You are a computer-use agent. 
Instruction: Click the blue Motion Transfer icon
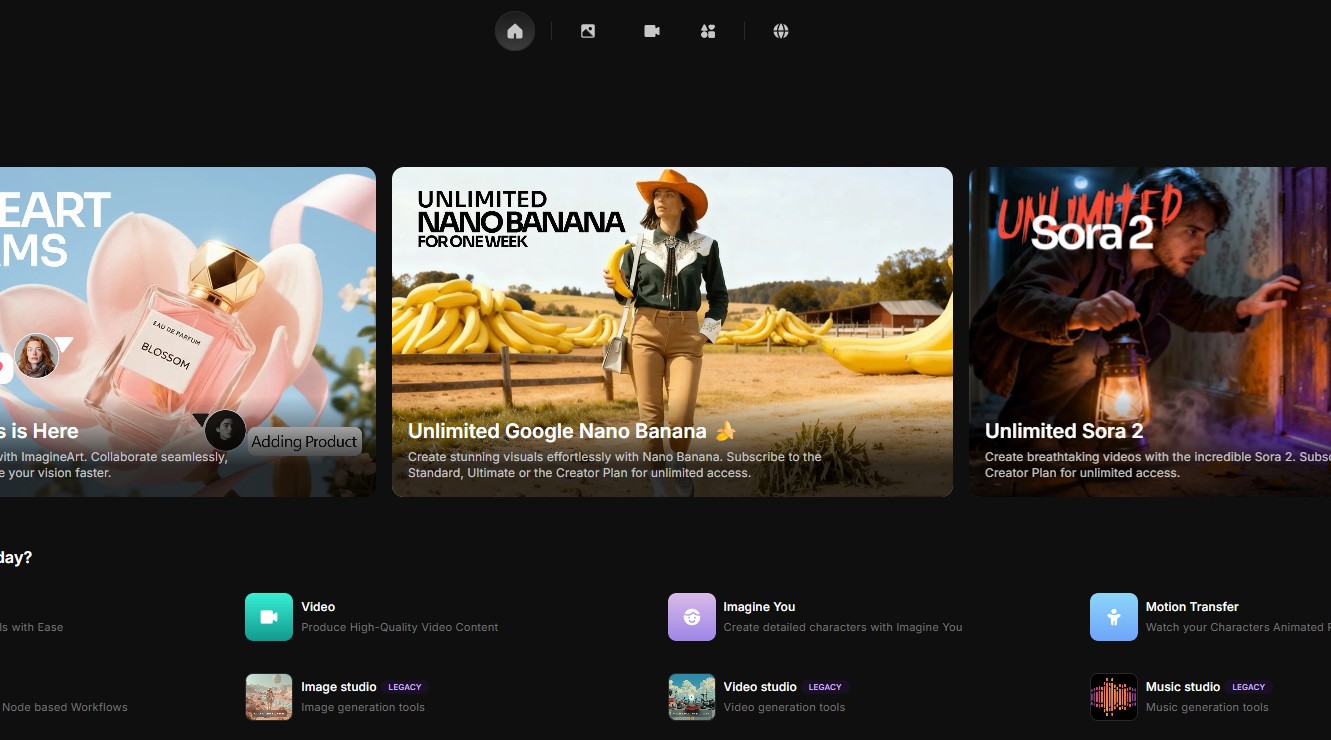coord(1114,617)
